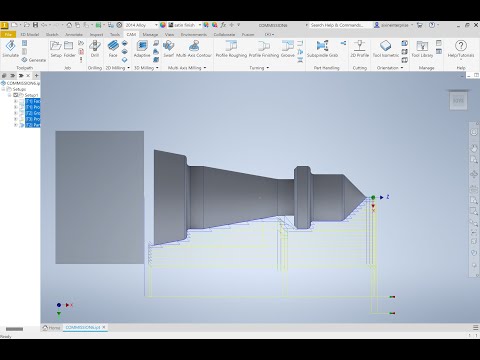Switch to the Tools ribbon tab

115,34
